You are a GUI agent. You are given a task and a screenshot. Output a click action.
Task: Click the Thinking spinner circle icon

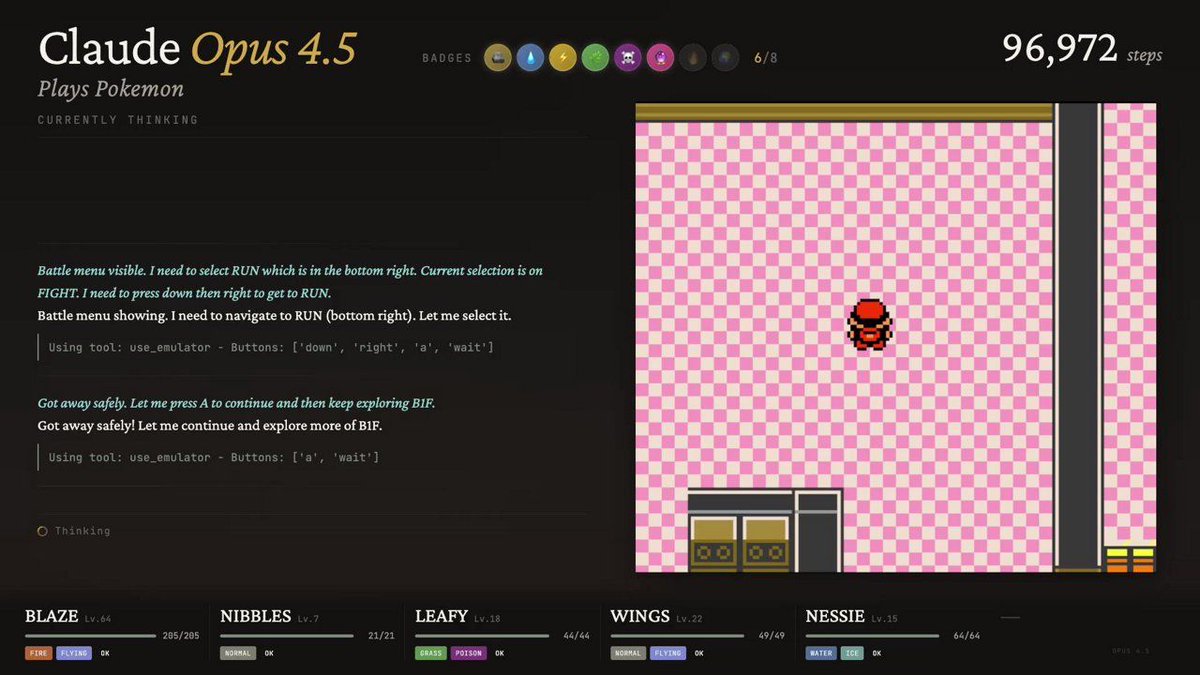click(42, 531)
